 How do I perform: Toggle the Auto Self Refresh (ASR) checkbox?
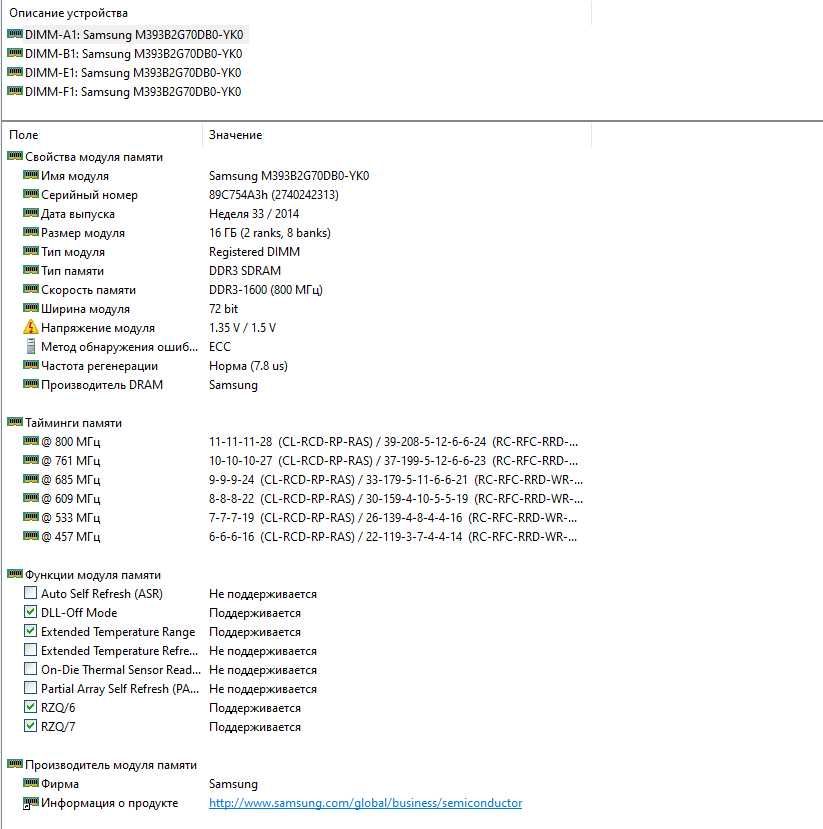coord(31,593)
